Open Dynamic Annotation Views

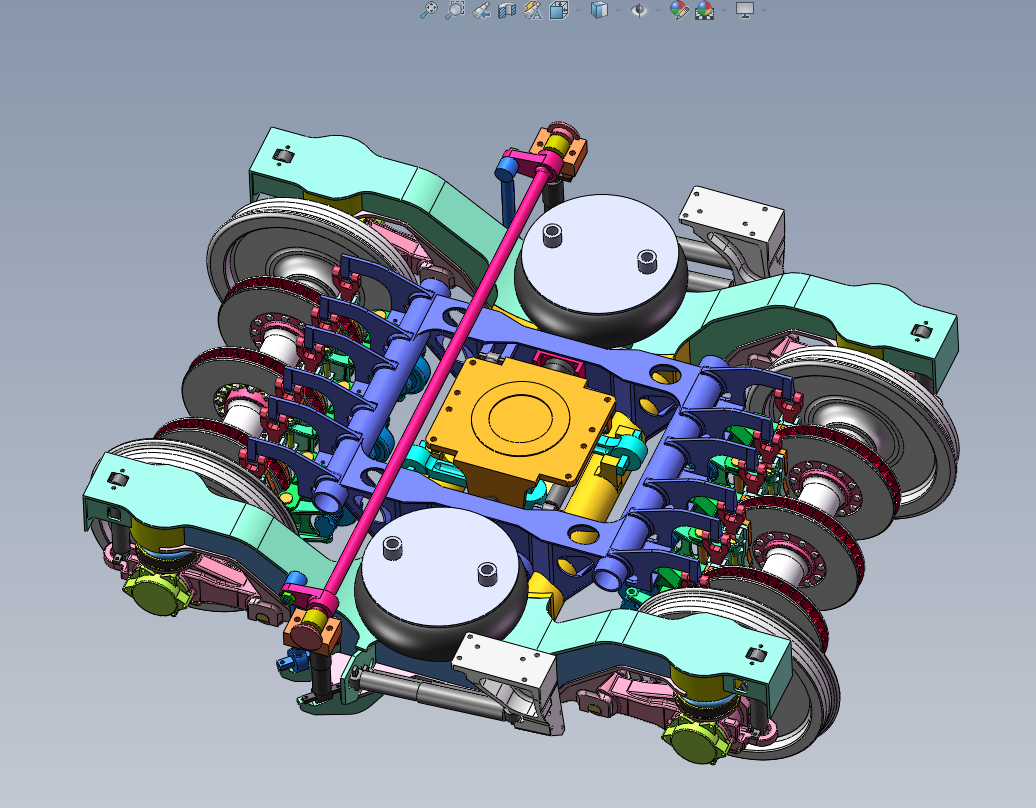pos(533,10)
